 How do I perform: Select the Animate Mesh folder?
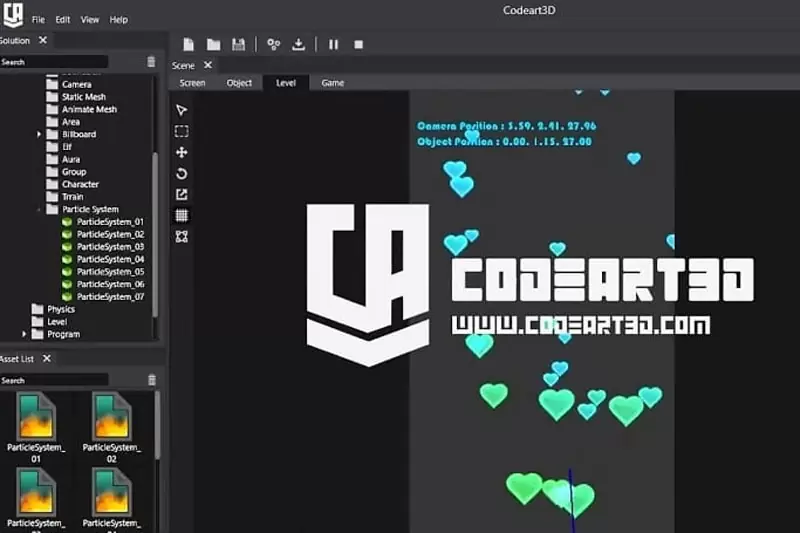[x=82, y=109]
